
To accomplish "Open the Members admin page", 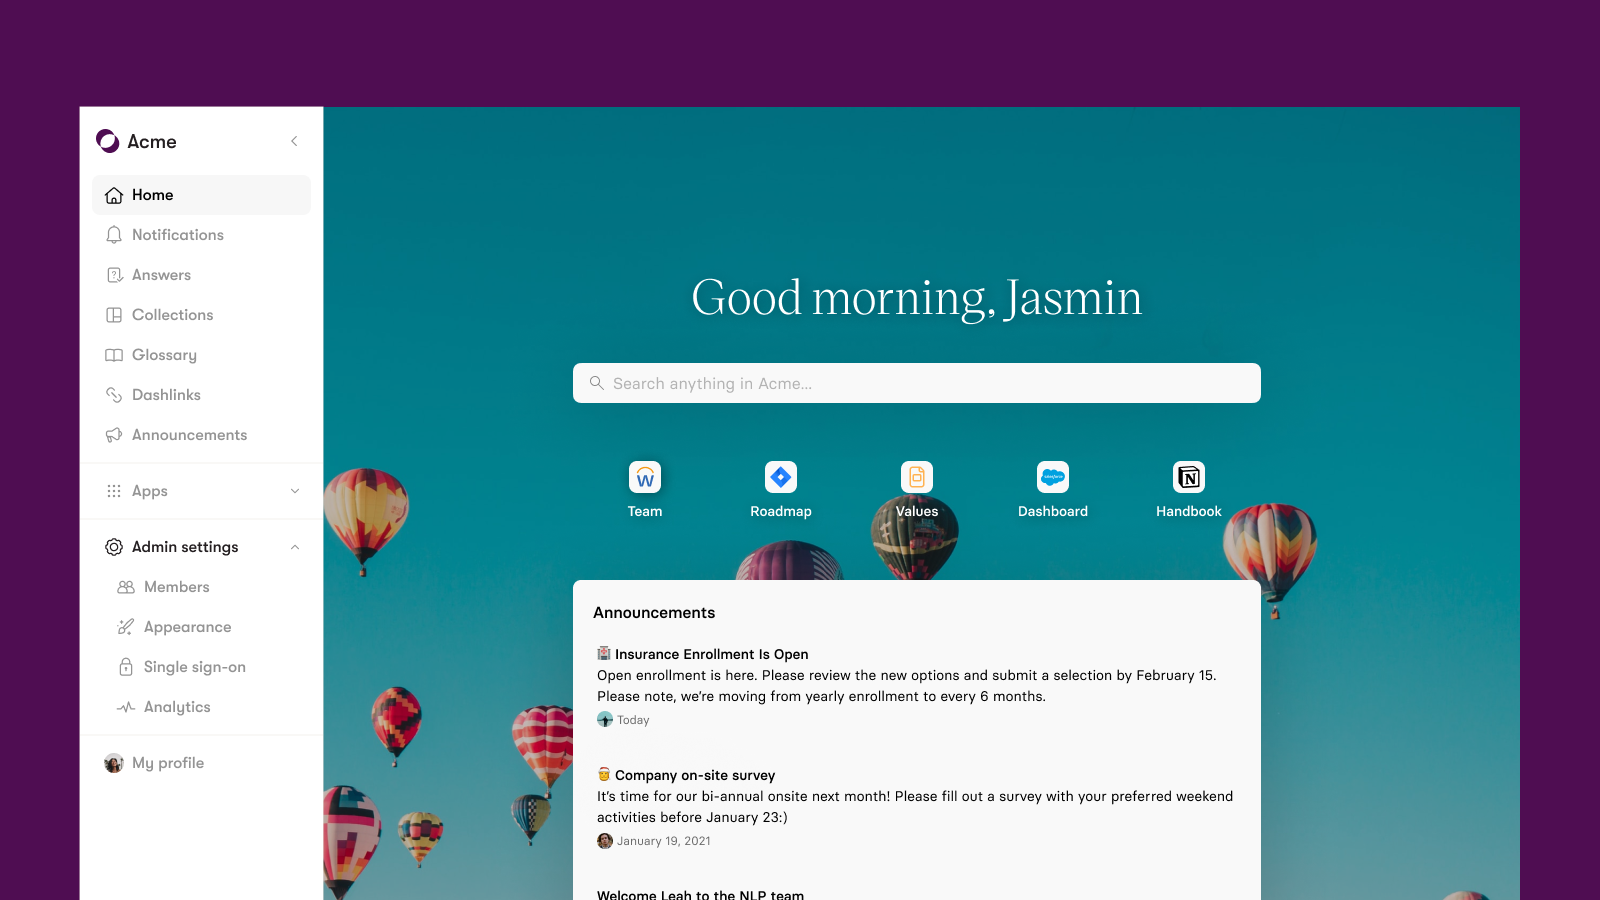I will (176, 586).
